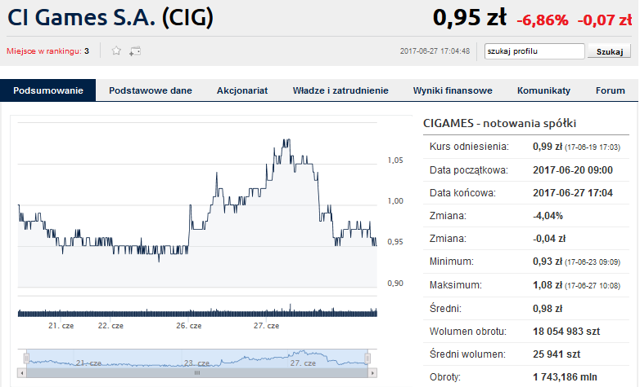The image size is (640, 387).
Task: Click the 26. cze date label below chart
Action: coord(189,326)
